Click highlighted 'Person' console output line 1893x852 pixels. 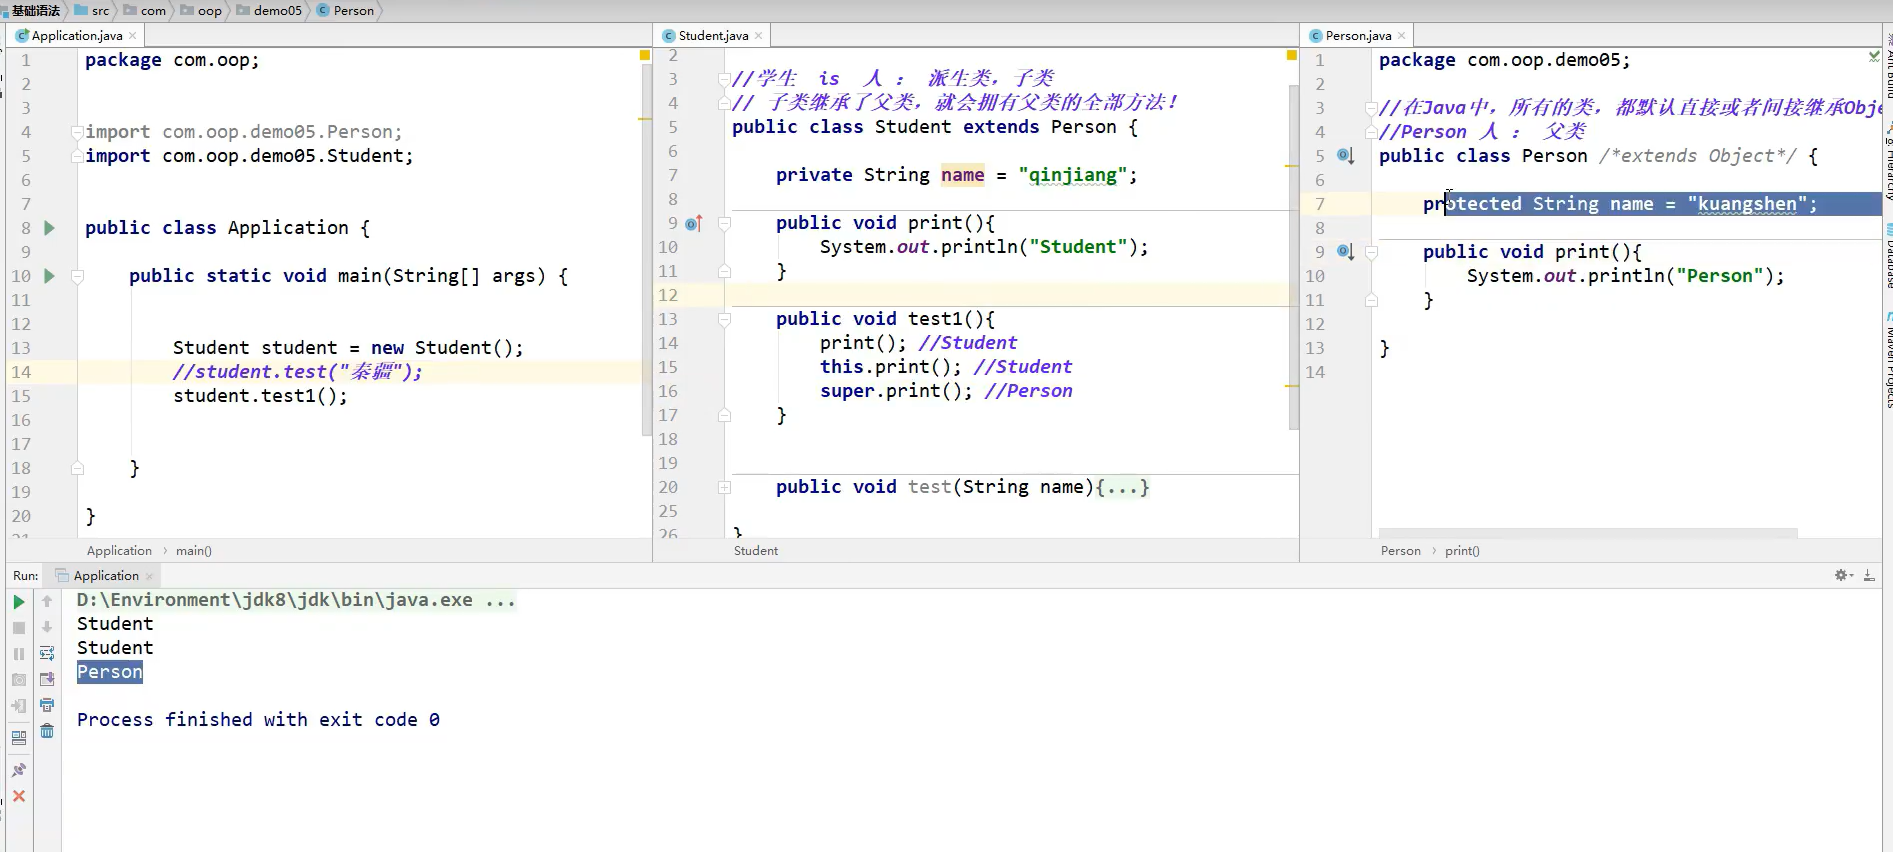[110, 672]
